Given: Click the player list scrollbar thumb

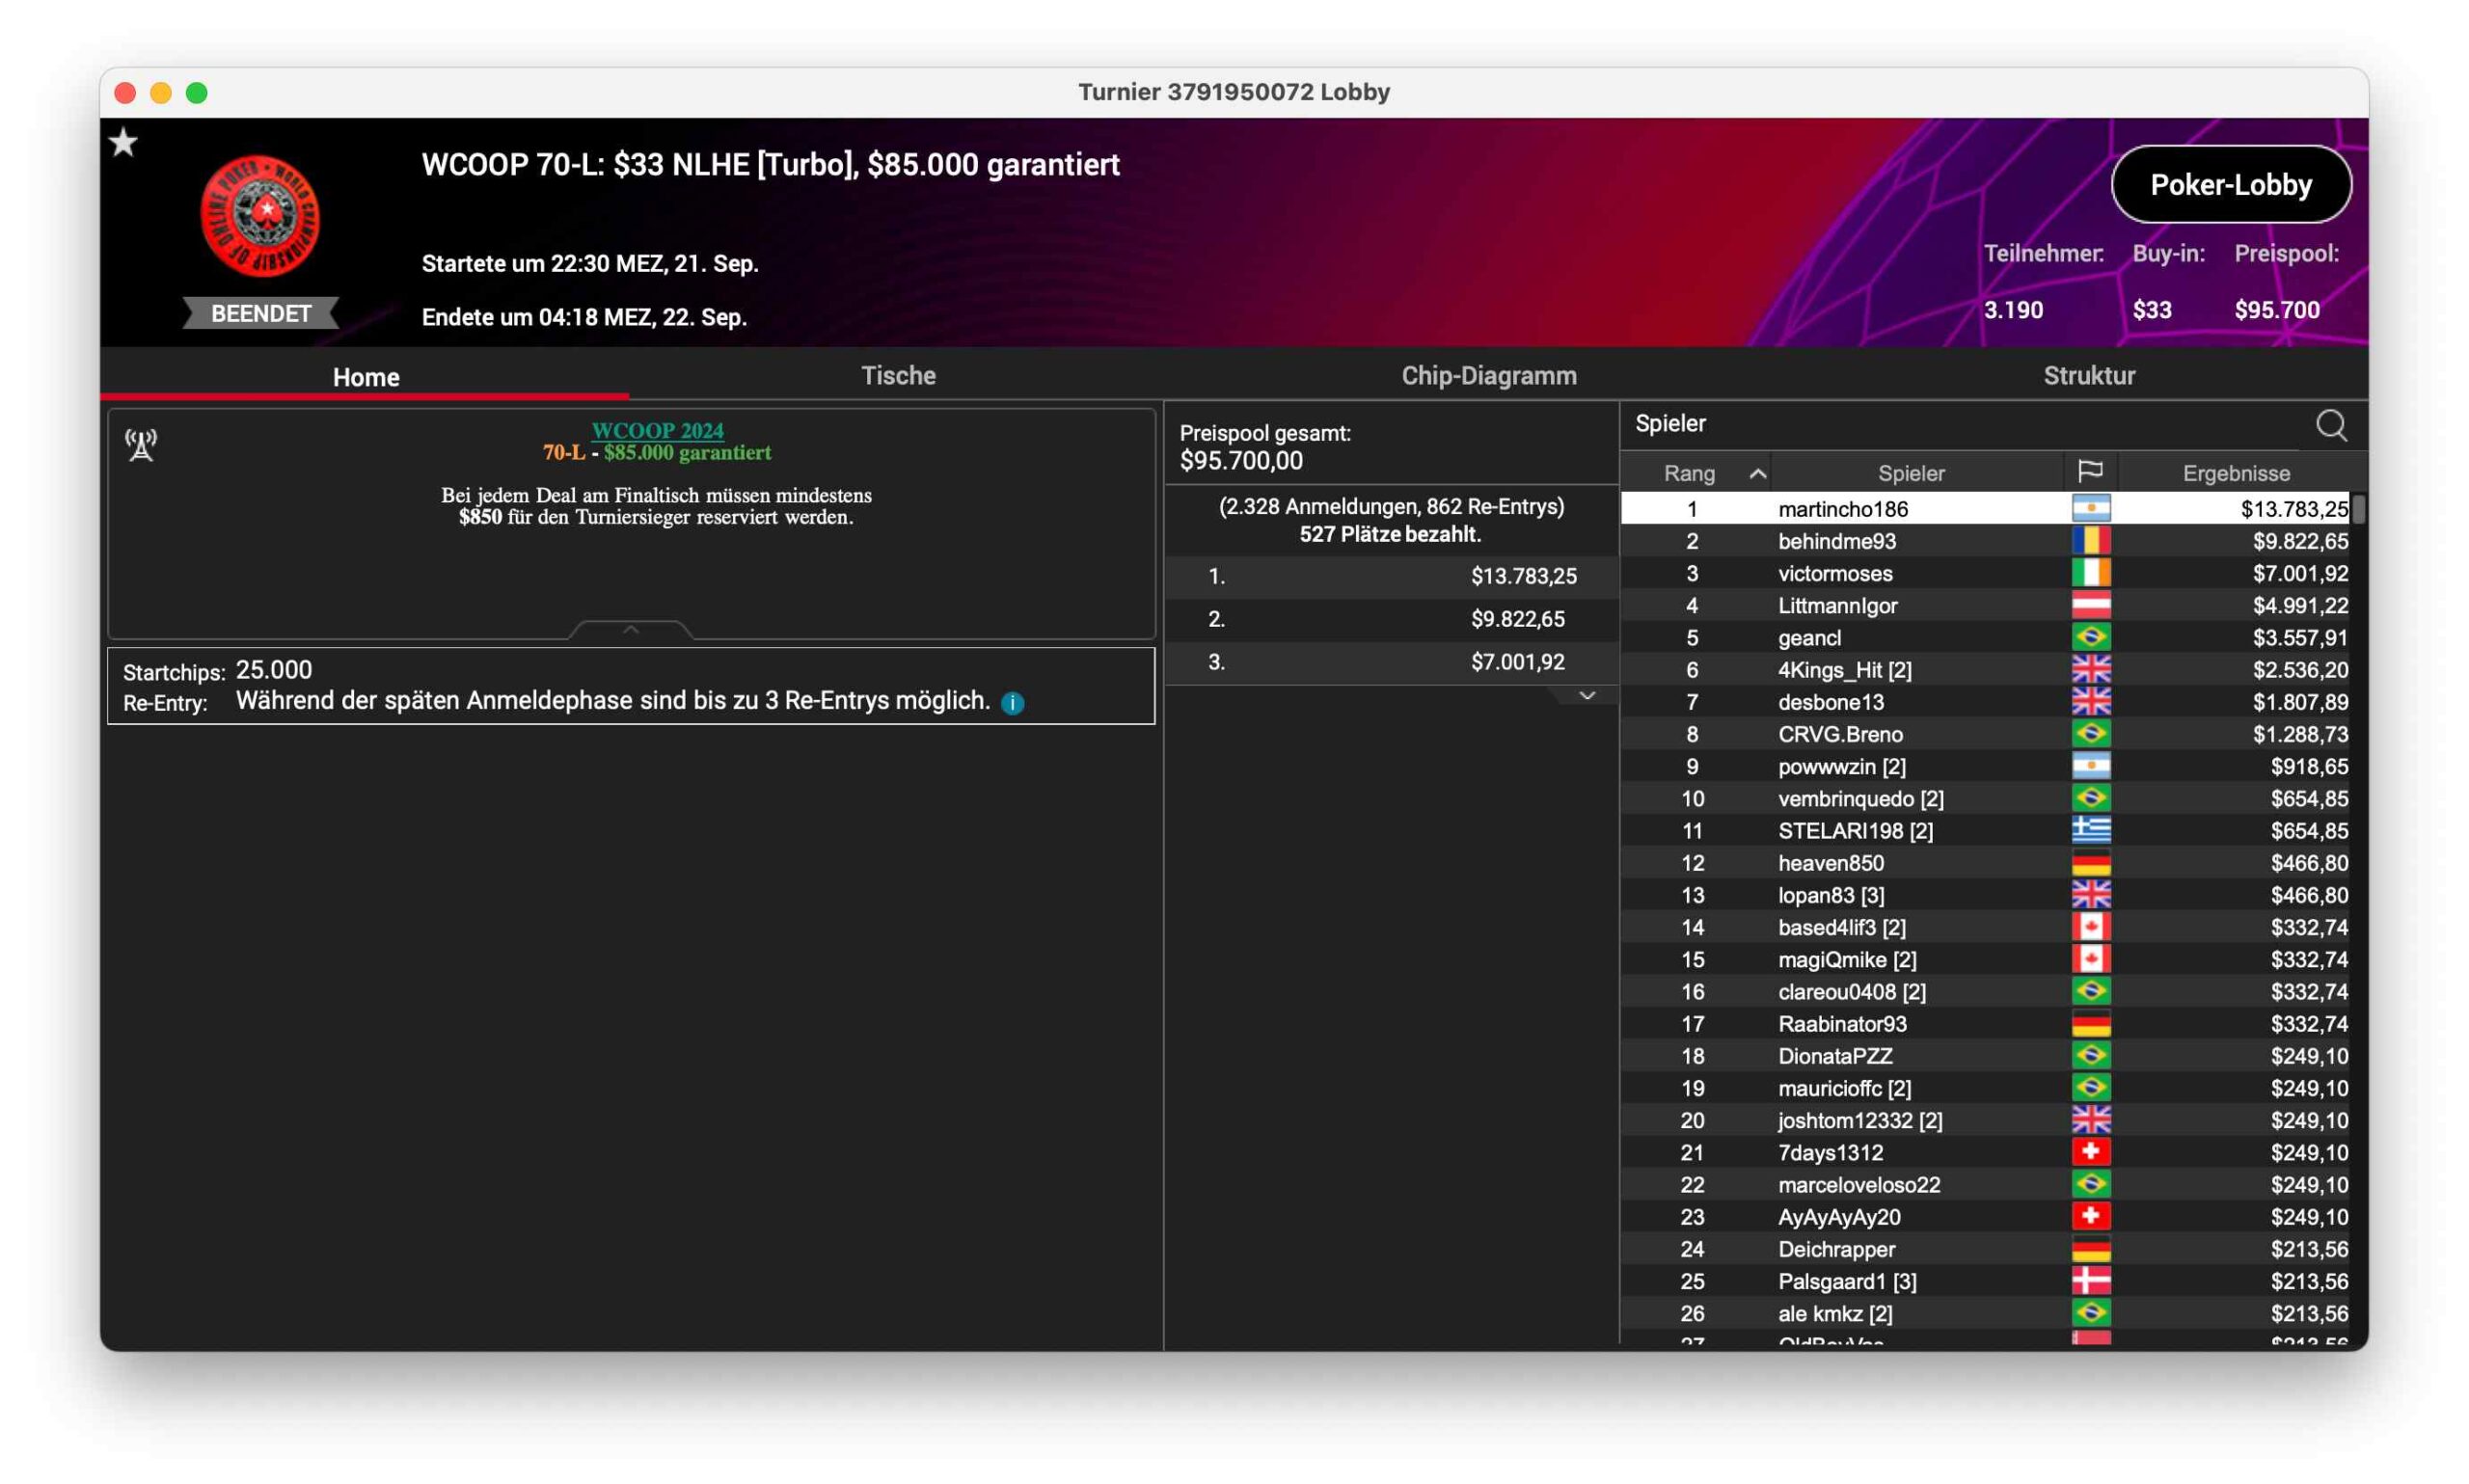Looking at the screenshot, I should 2358,509.
